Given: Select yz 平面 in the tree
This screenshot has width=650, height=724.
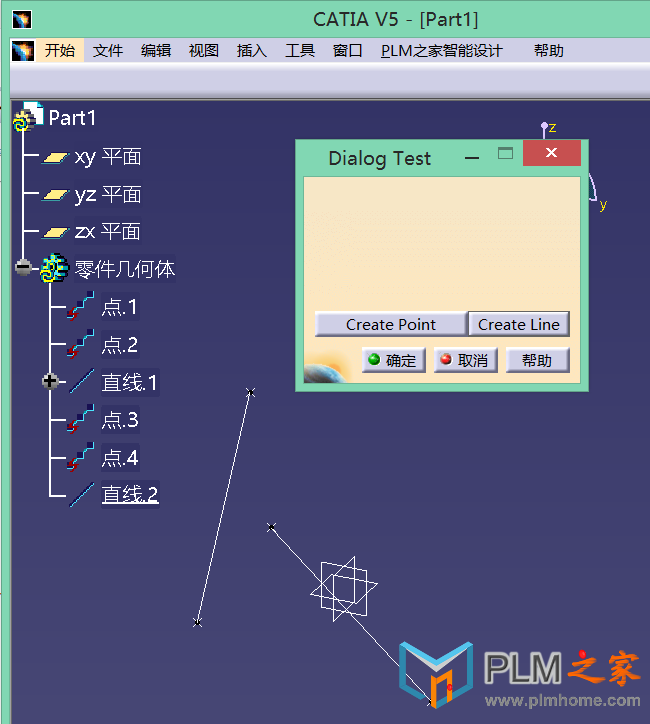Looking at the screenshot, I should tap(108, 194).
